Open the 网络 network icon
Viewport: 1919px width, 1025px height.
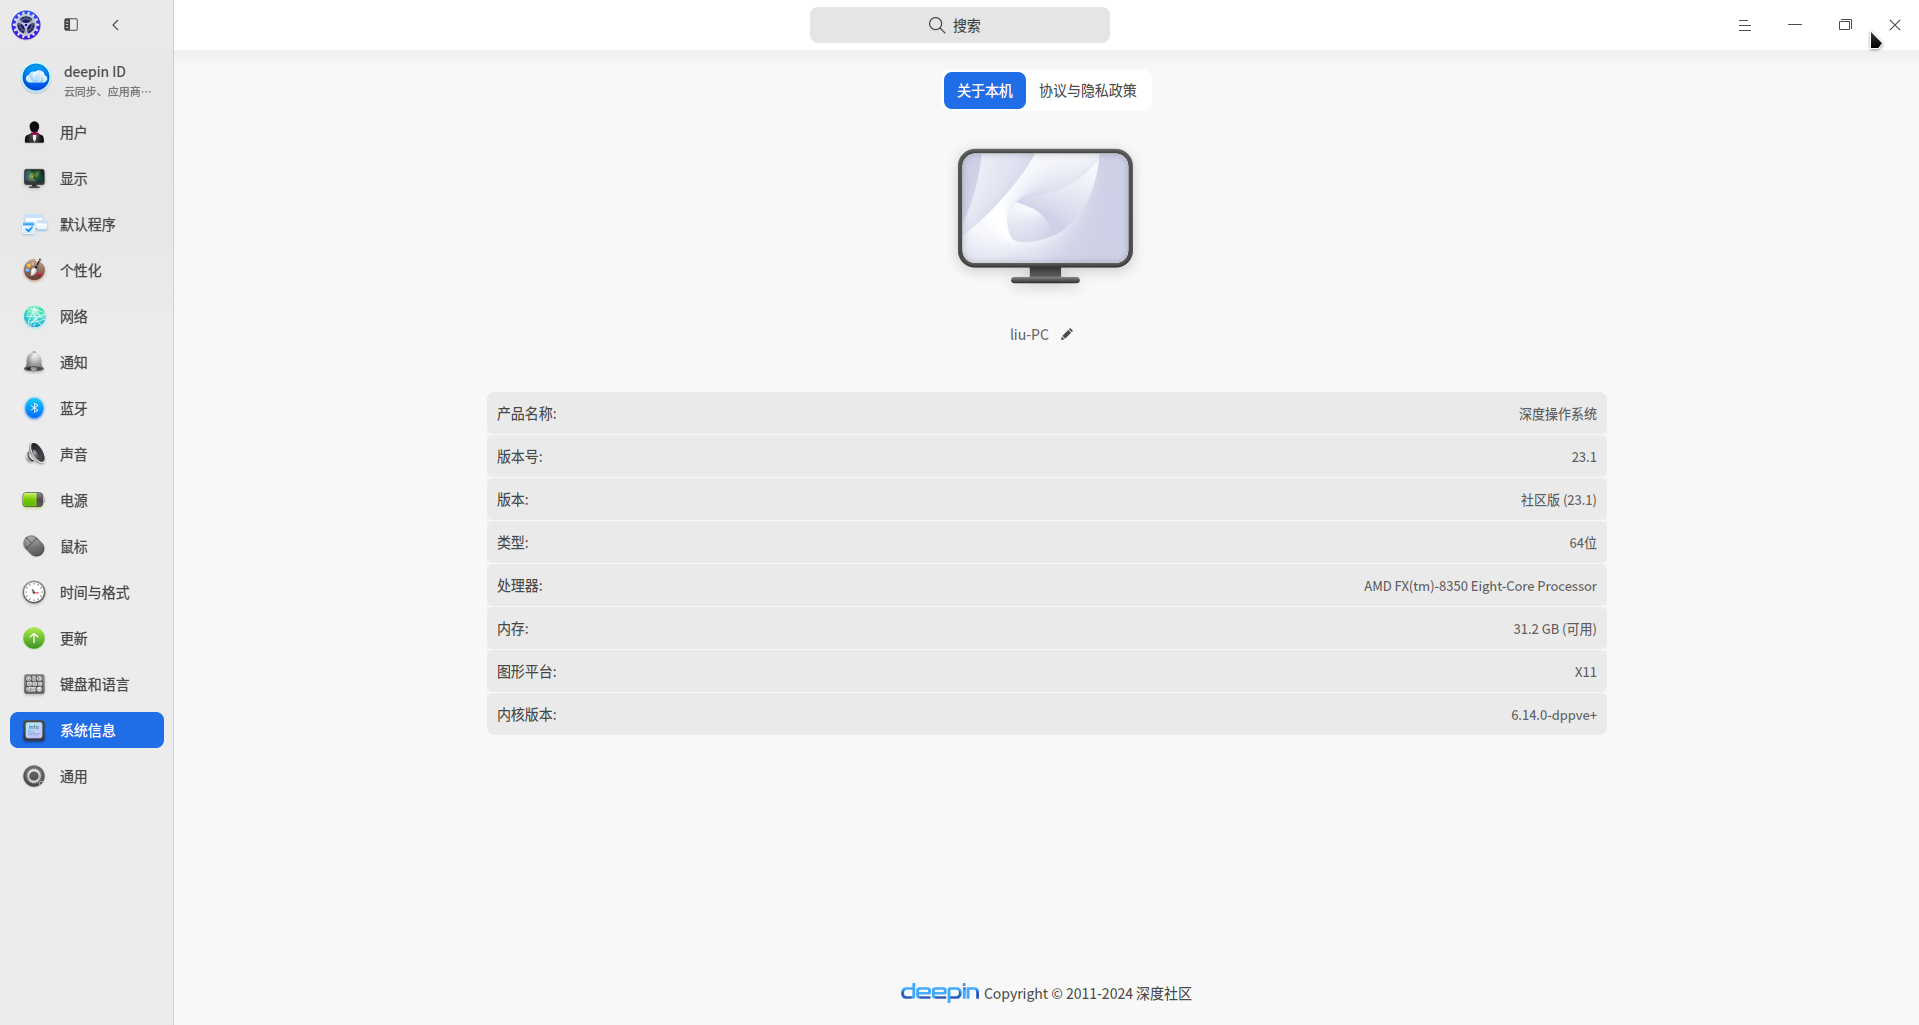click(x=34, y=316)
